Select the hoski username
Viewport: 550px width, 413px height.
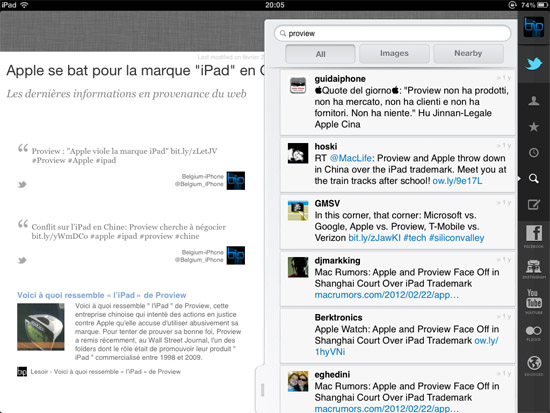[x=326, y=147]
